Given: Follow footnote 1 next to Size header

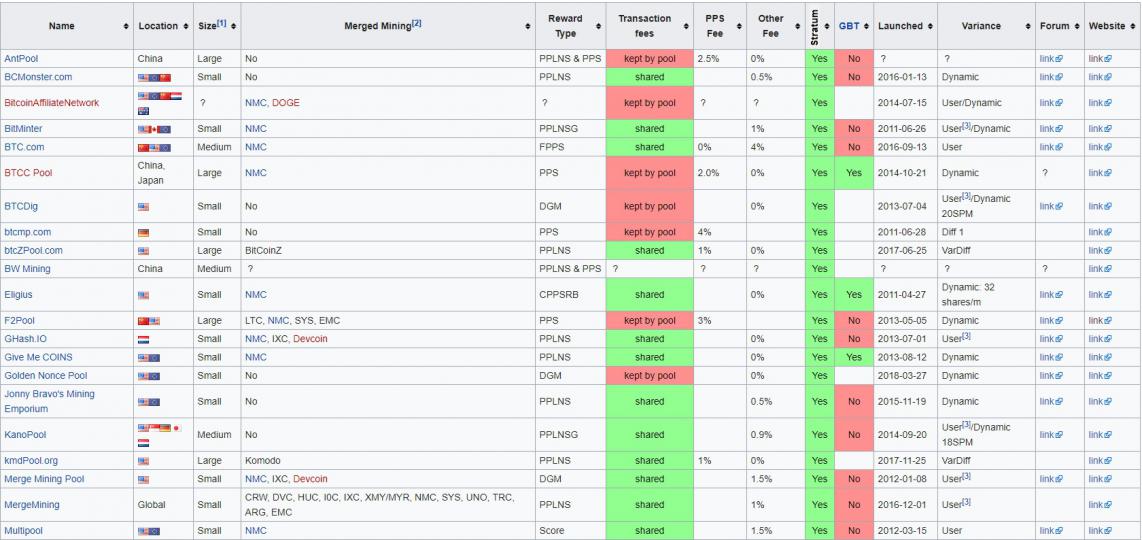Looking at the screenshot, I should pos(223,23).
